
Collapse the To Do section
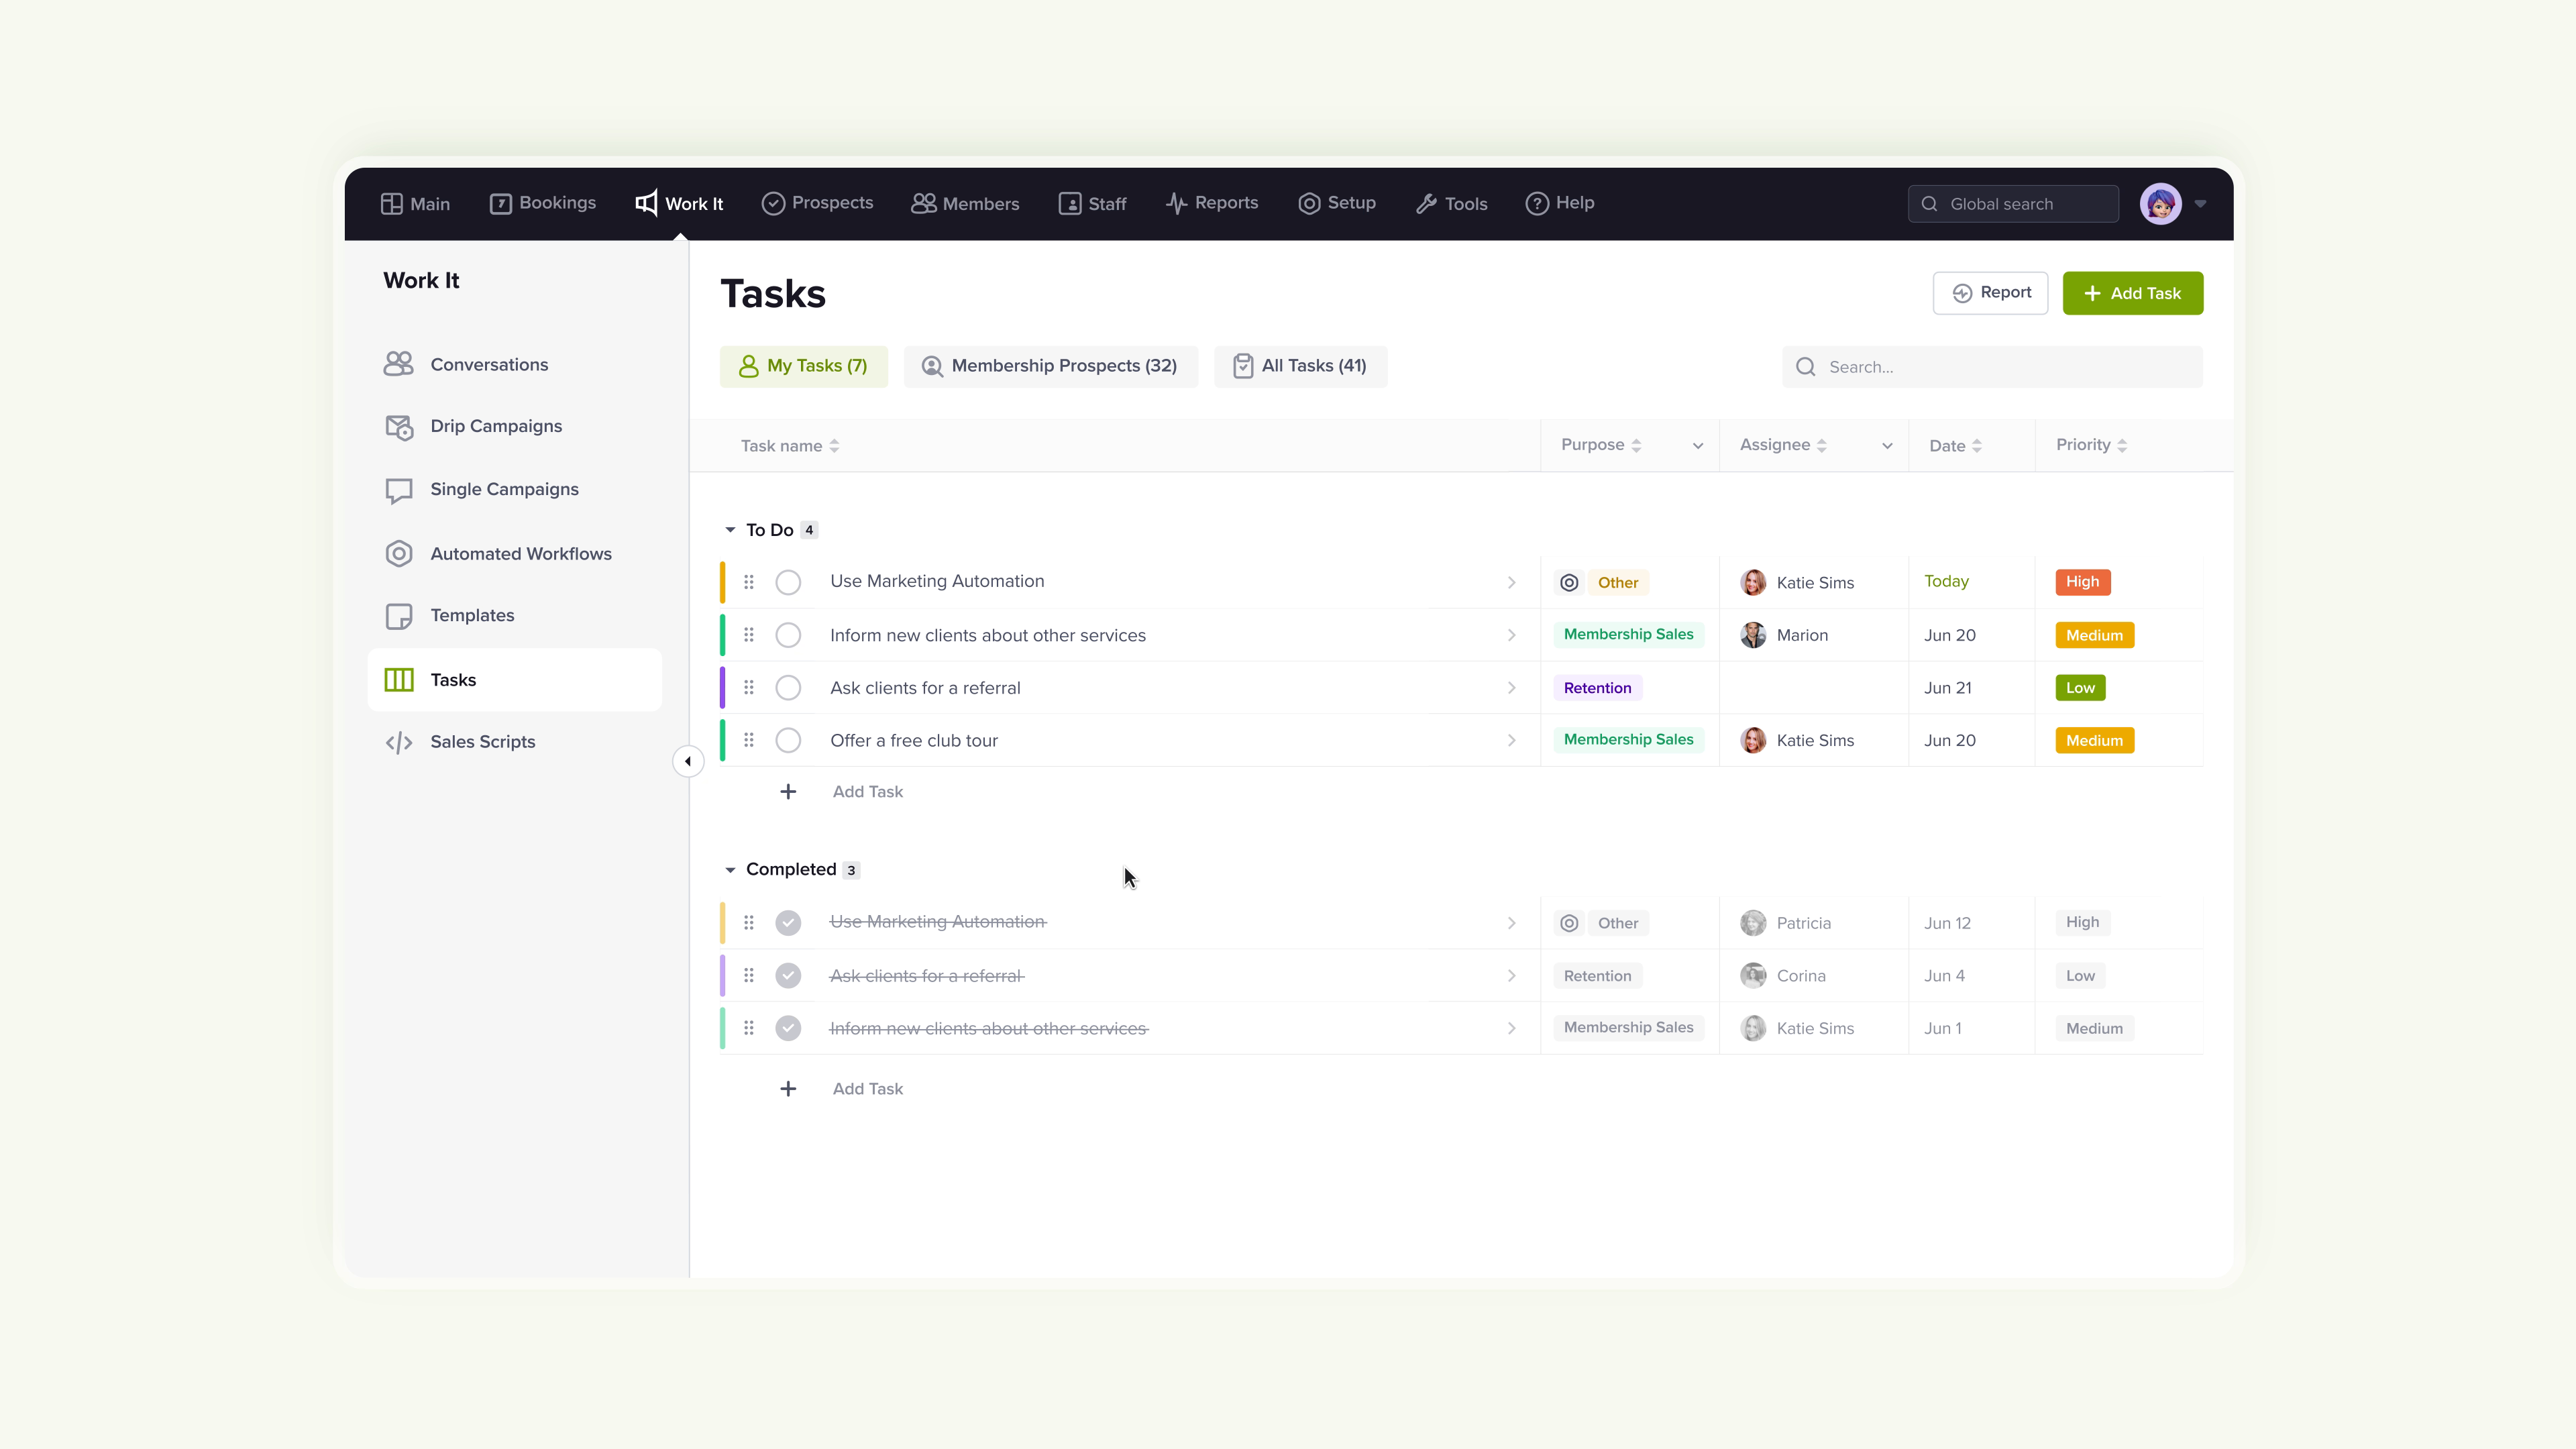point(730,529)
